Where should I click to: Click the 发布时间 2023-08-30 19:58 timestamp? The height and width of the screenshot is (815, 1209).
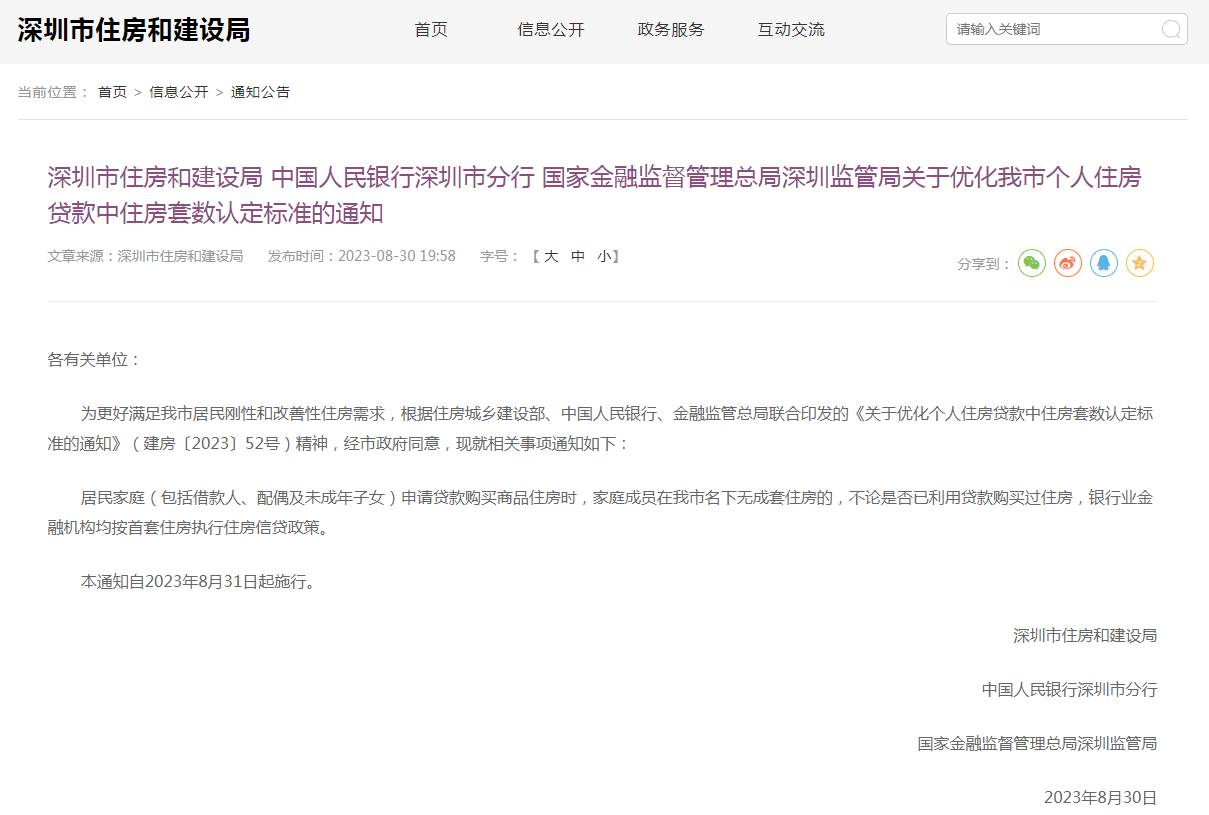(361, 257)
